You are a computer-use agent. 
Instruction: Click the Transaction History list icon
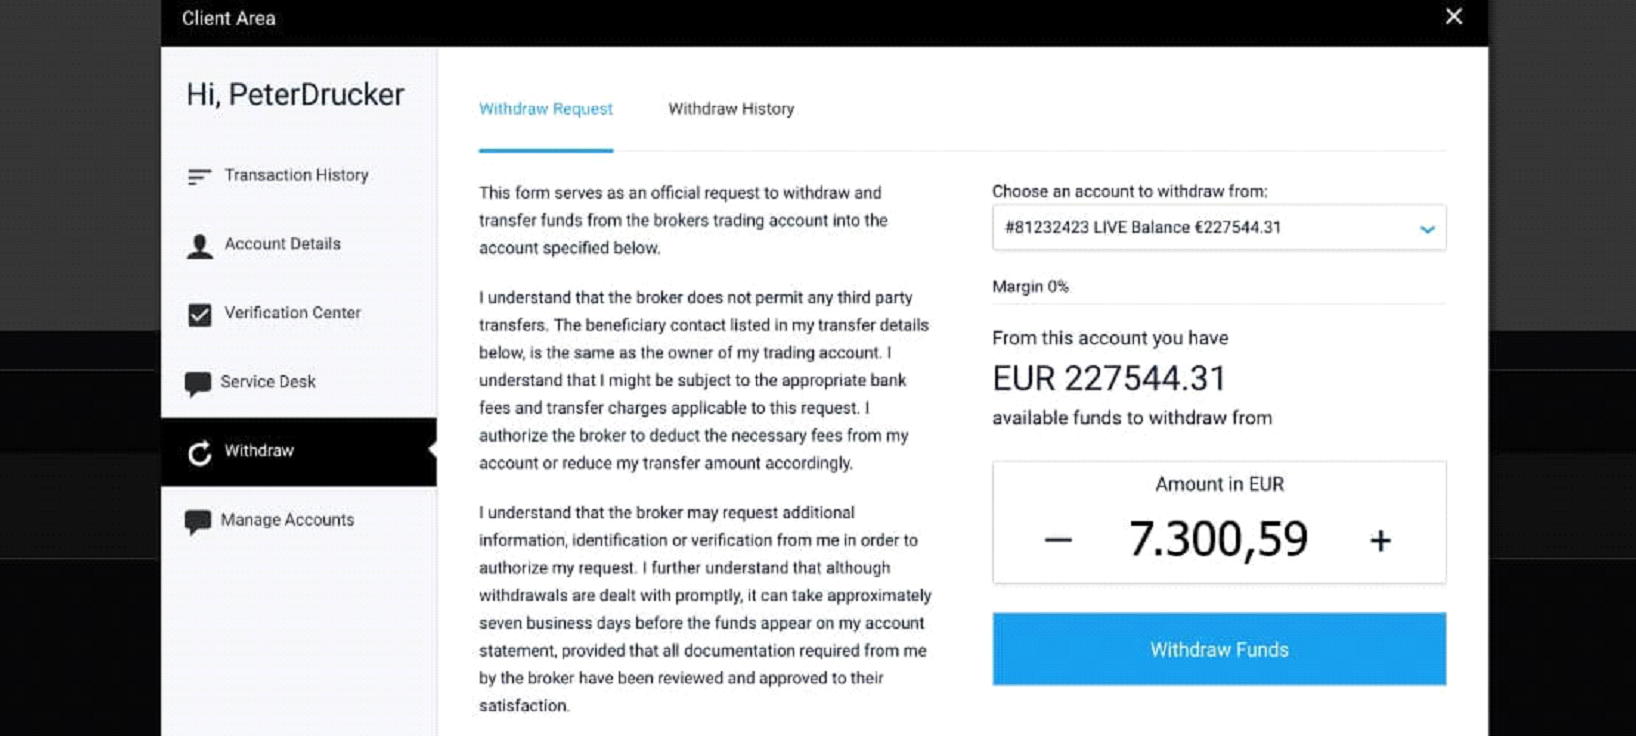199,177
